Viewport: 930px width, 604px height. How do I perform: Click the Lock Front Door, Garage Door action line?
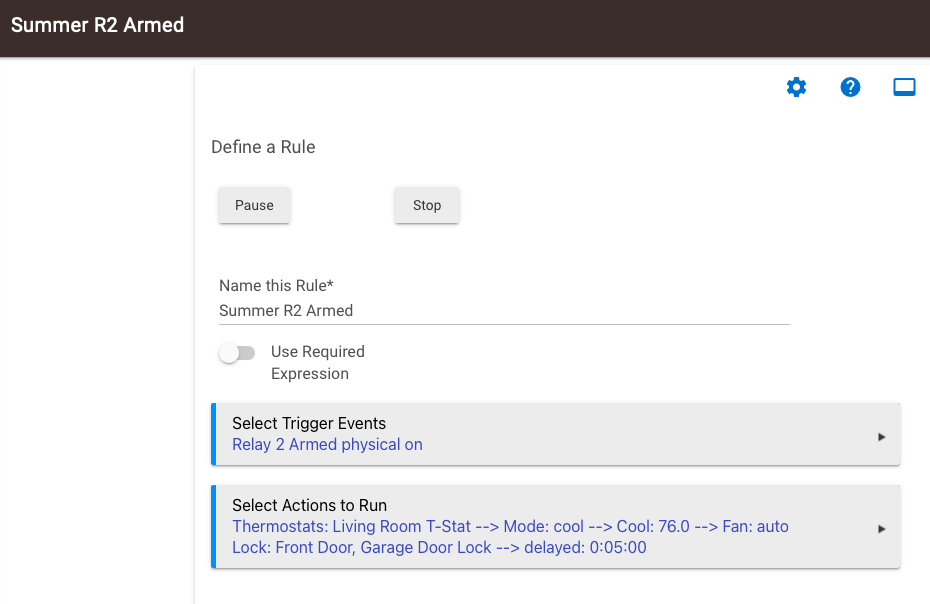pyautogui.click(x=439, y=547)
